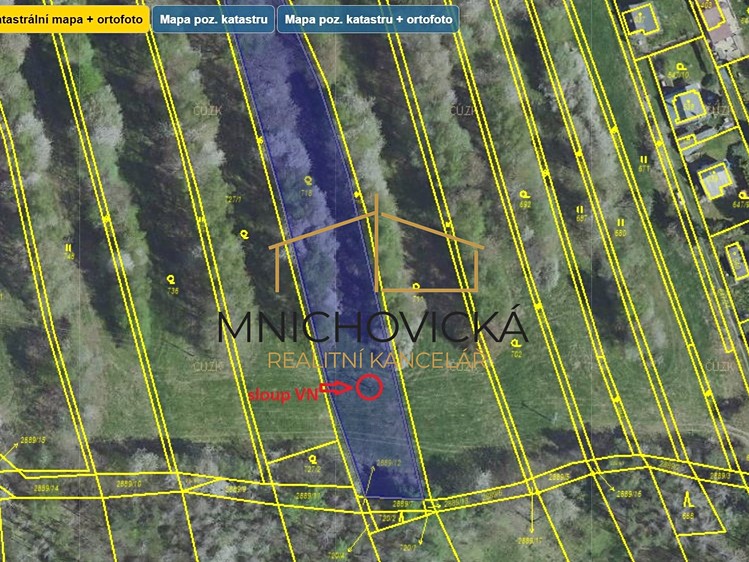Select the parcel number 2889/10 label
This screenshot has width=749, height=562.
pos(129,484)
